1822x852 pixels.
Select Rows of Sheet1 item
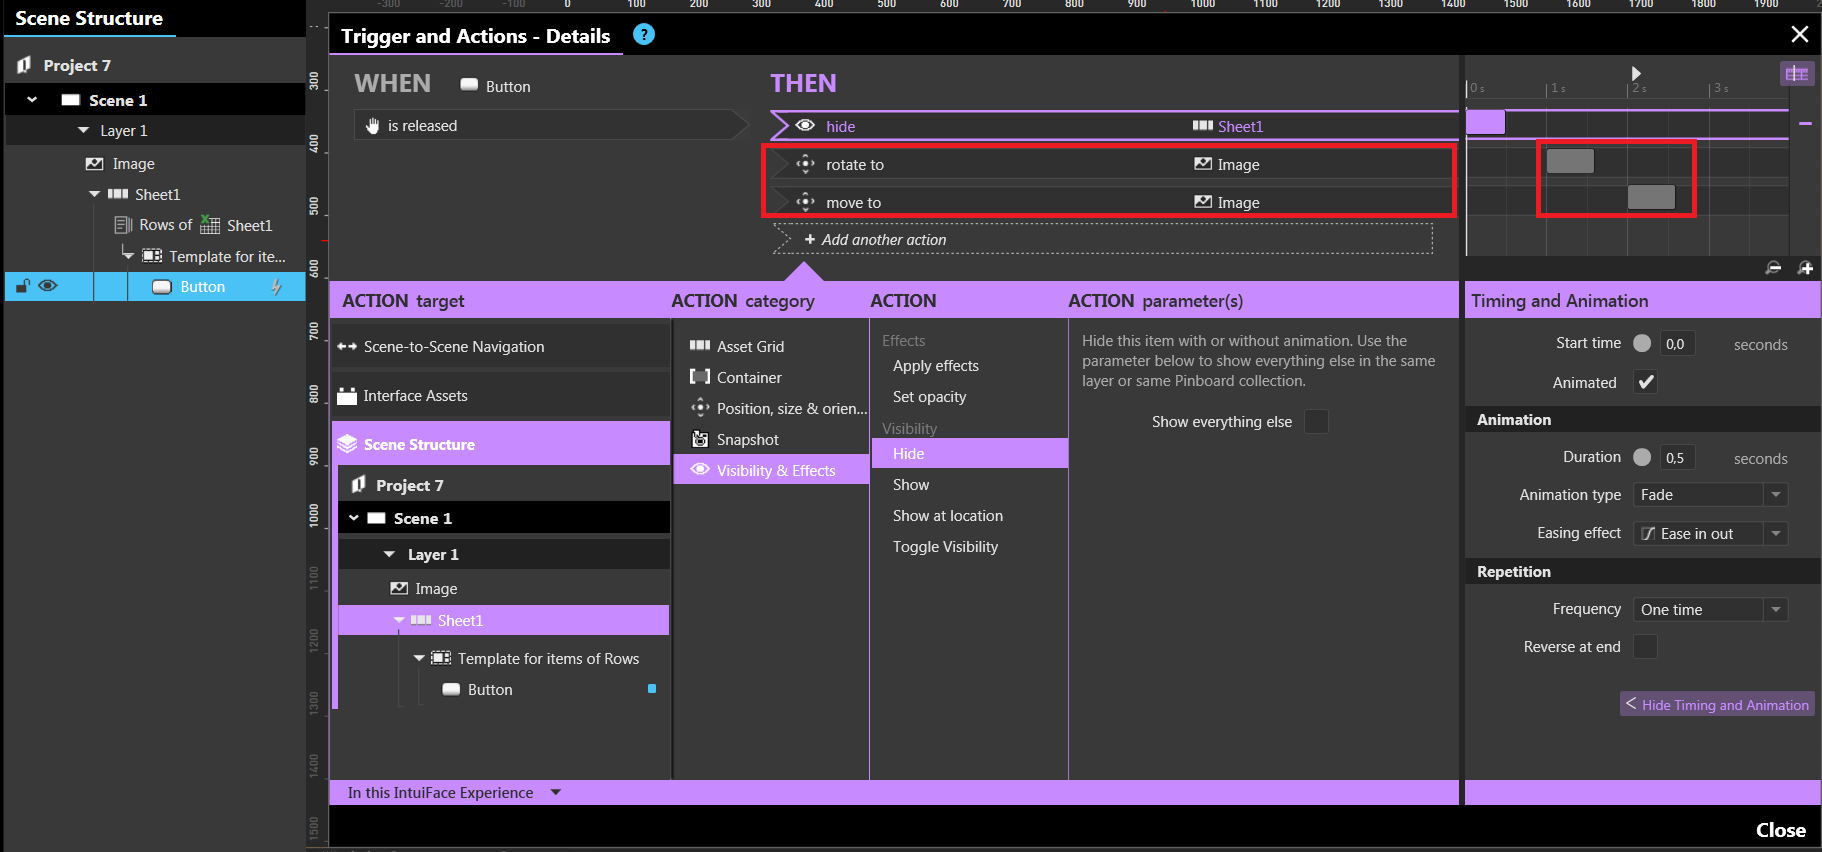click(194, 225)
